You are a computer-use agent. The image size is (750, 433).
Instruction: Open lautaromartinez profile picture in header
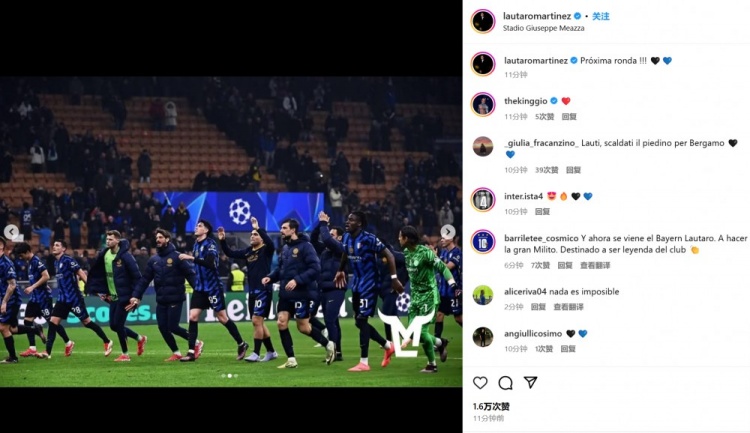(483, 21)
